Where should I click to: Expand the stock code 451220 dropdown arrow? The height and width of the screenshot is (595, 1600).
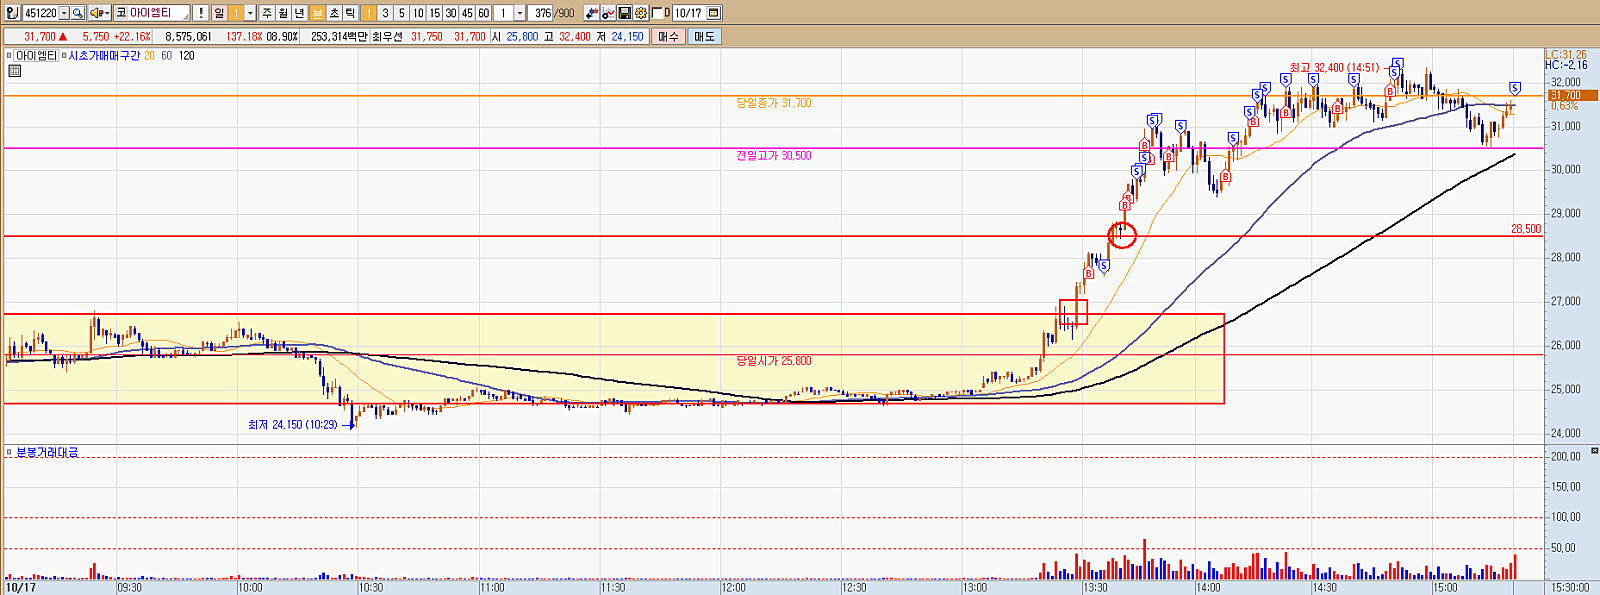pyautogui.click(x=64, y=13)
